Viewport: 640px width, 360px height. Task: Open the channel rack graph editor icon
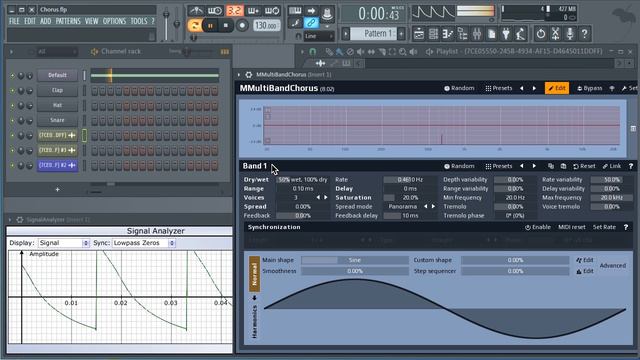point(224,52)
